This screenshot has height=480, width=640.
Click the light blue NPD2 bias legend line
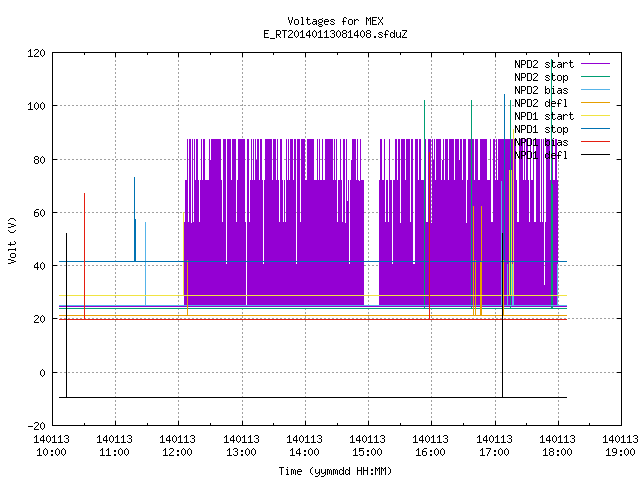tap(596, 90)
